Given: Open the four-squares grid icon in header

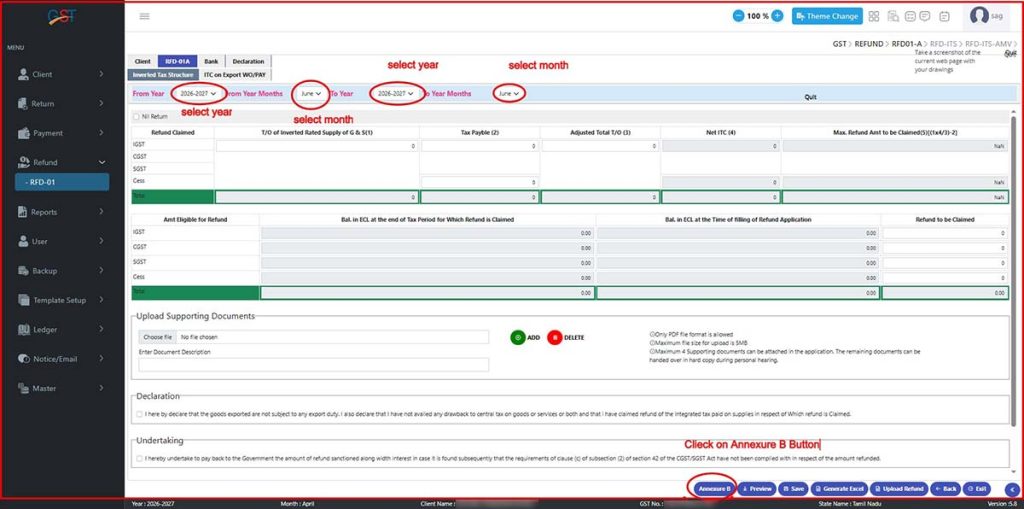Looking at the screenshot, I should tap(874, 16).
